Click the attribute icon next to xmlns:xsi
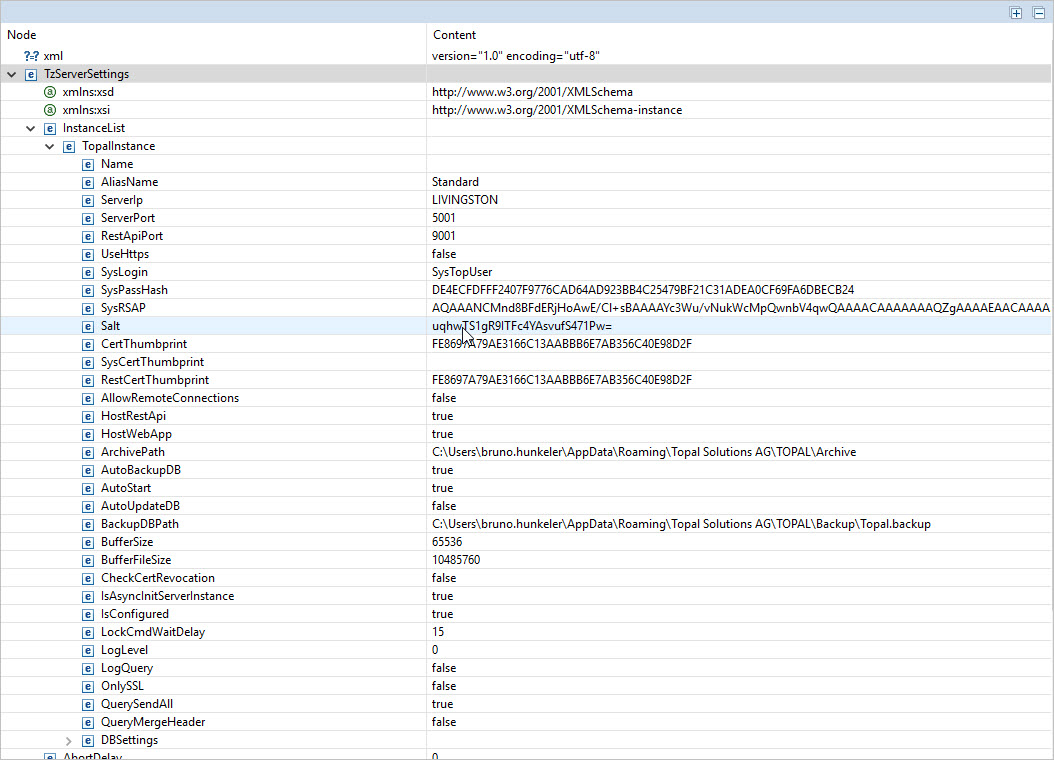The height and width of the screenshot is (760, 1054). [50, 110]
